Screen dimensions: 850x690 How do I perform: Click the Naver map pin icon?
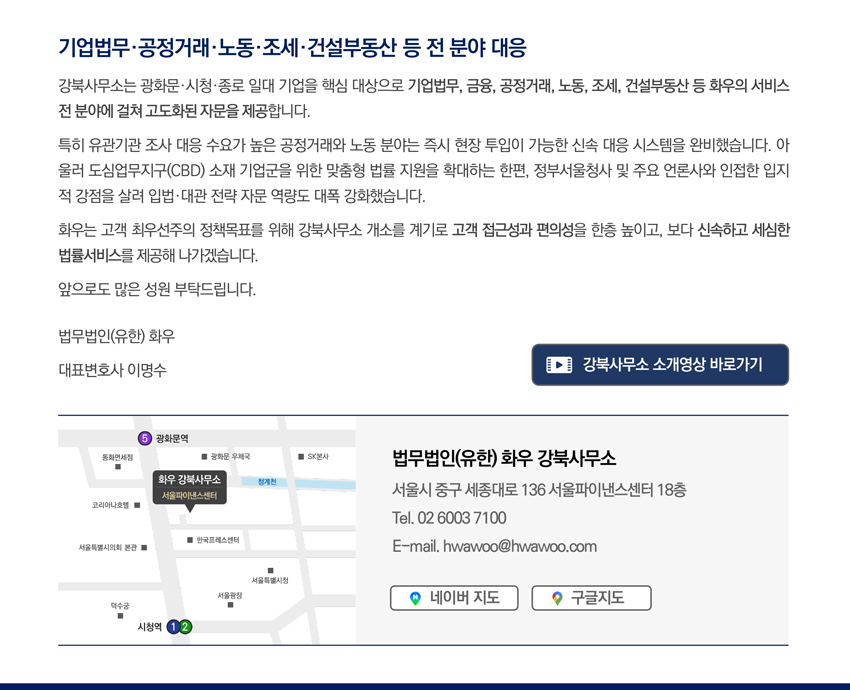pos(415,598)
